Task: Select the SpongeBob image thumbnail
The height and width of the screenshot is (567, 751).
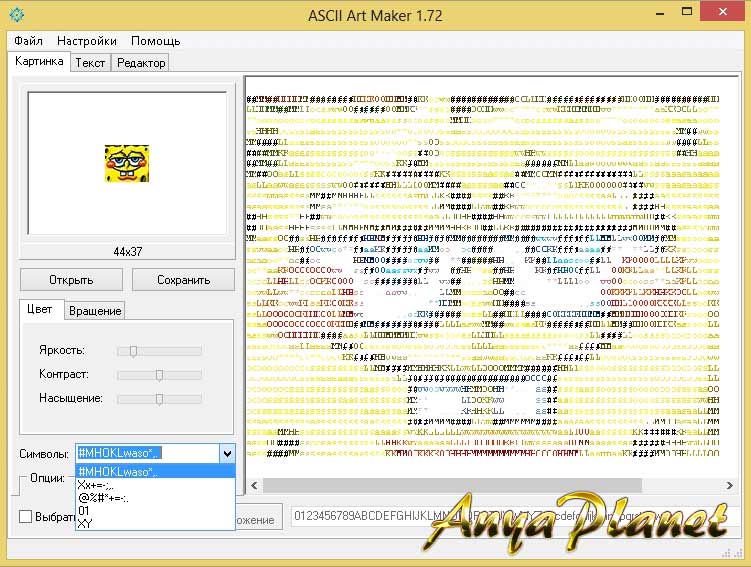Action: click(127, 163)
